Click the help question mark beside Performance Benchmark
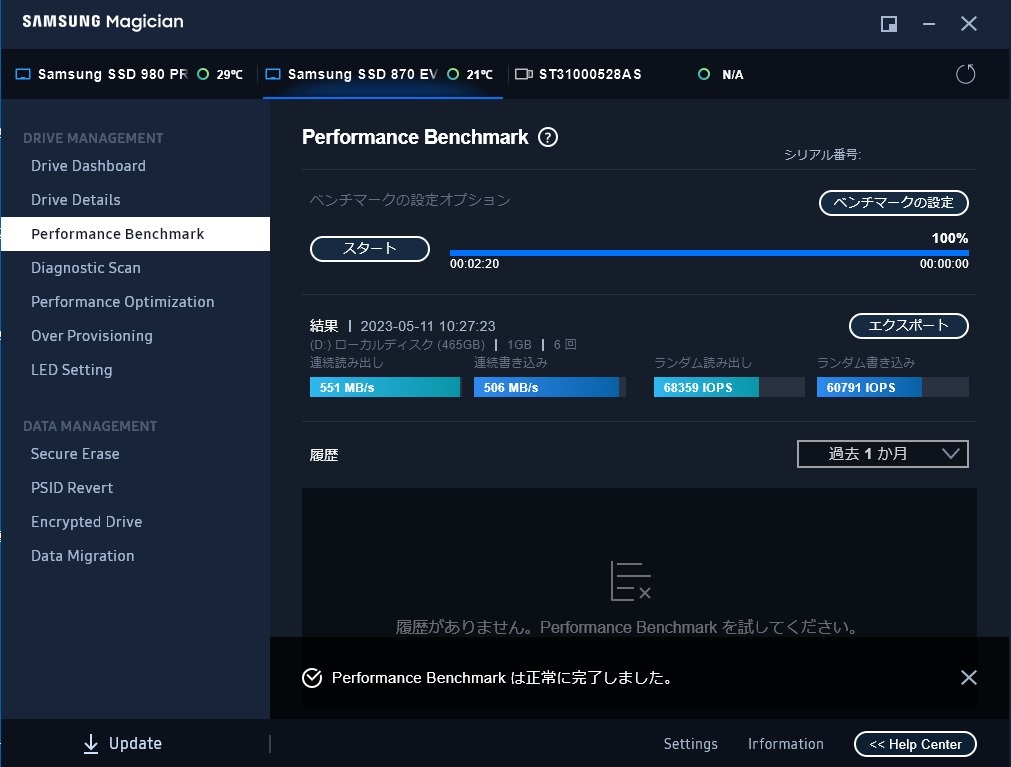This screenshot has width=1011, height=767. coord(548,138)
